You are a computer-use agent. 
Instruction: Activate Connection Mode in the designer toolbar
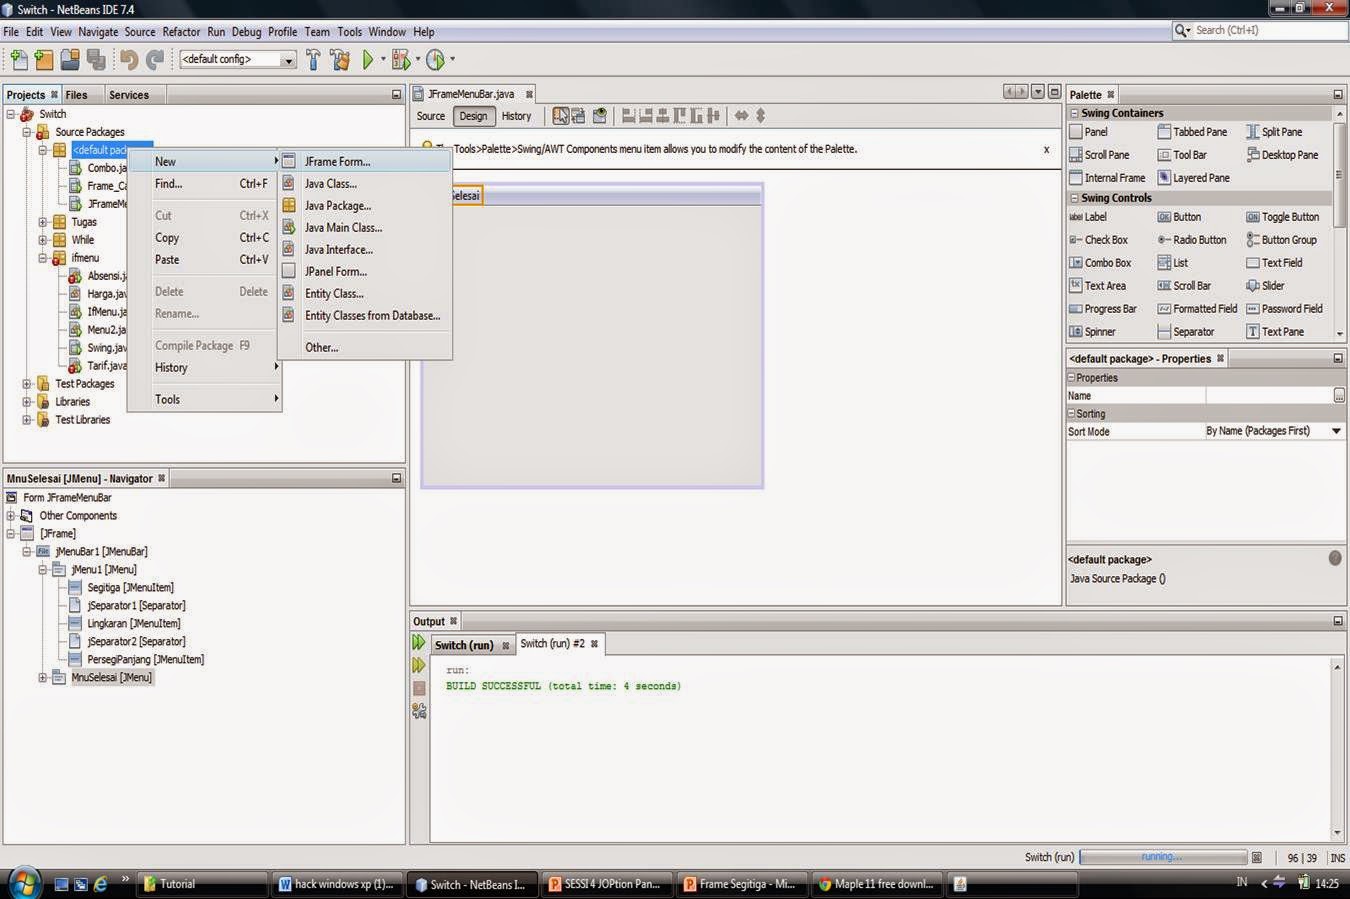click(x=579, y=116)
